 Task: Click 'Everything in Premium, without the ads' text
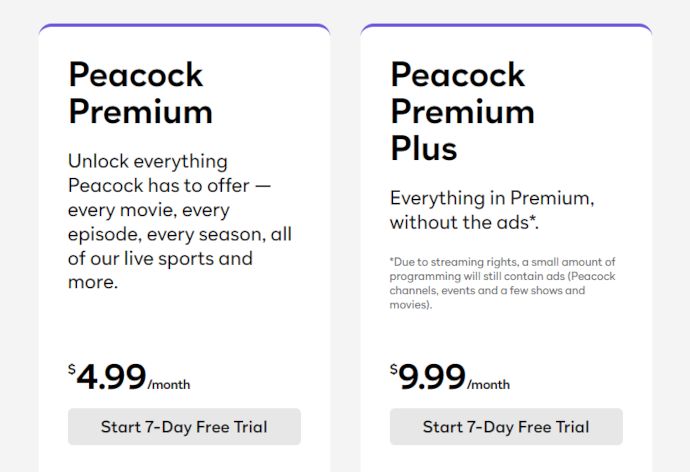coord(492,210)
